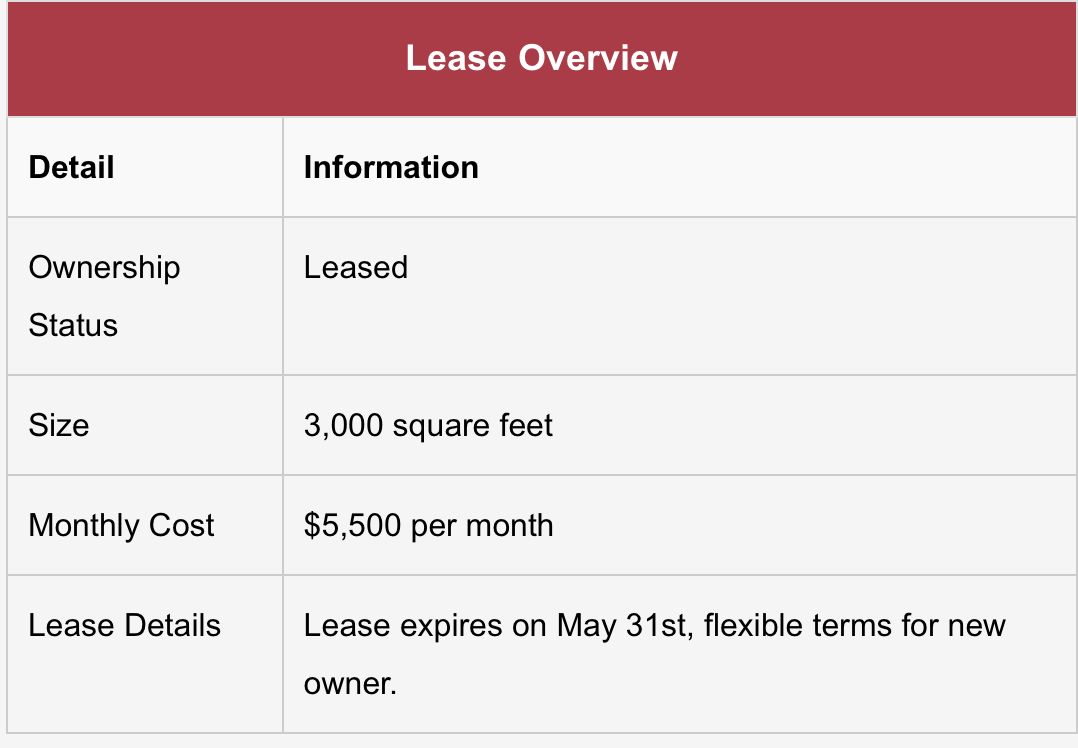Click the Detail column header
1078x748 pixels.
(72, 167)
